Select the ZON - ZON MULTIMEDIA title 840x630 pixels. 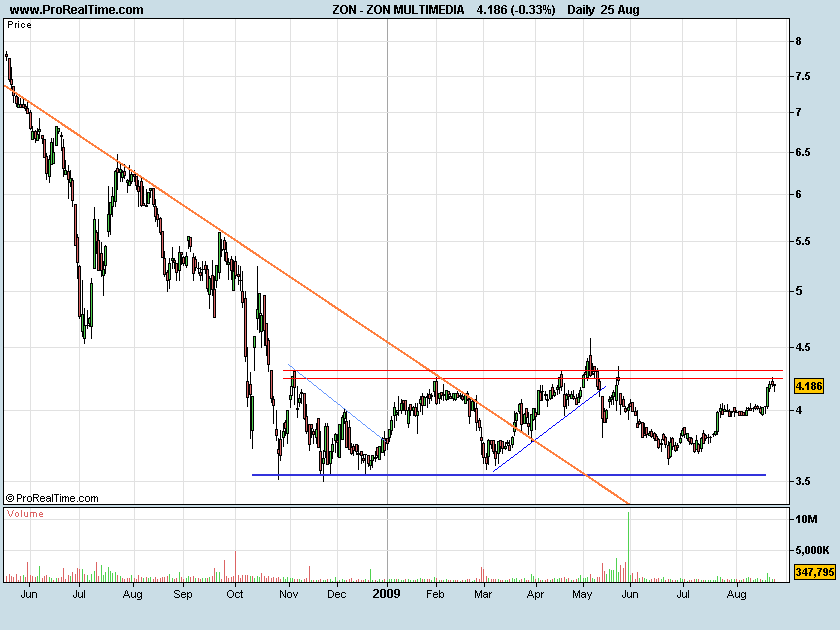click(398, 10)
